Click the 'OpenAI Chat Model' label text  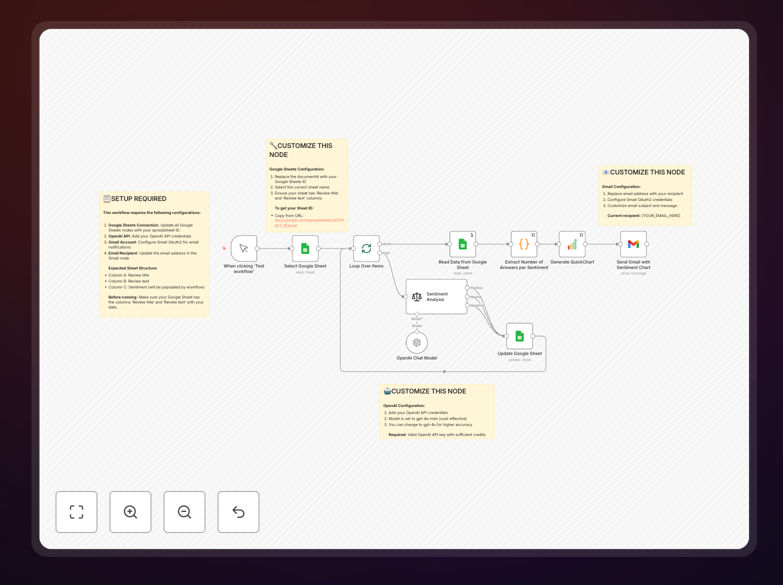tap(417, 358)
